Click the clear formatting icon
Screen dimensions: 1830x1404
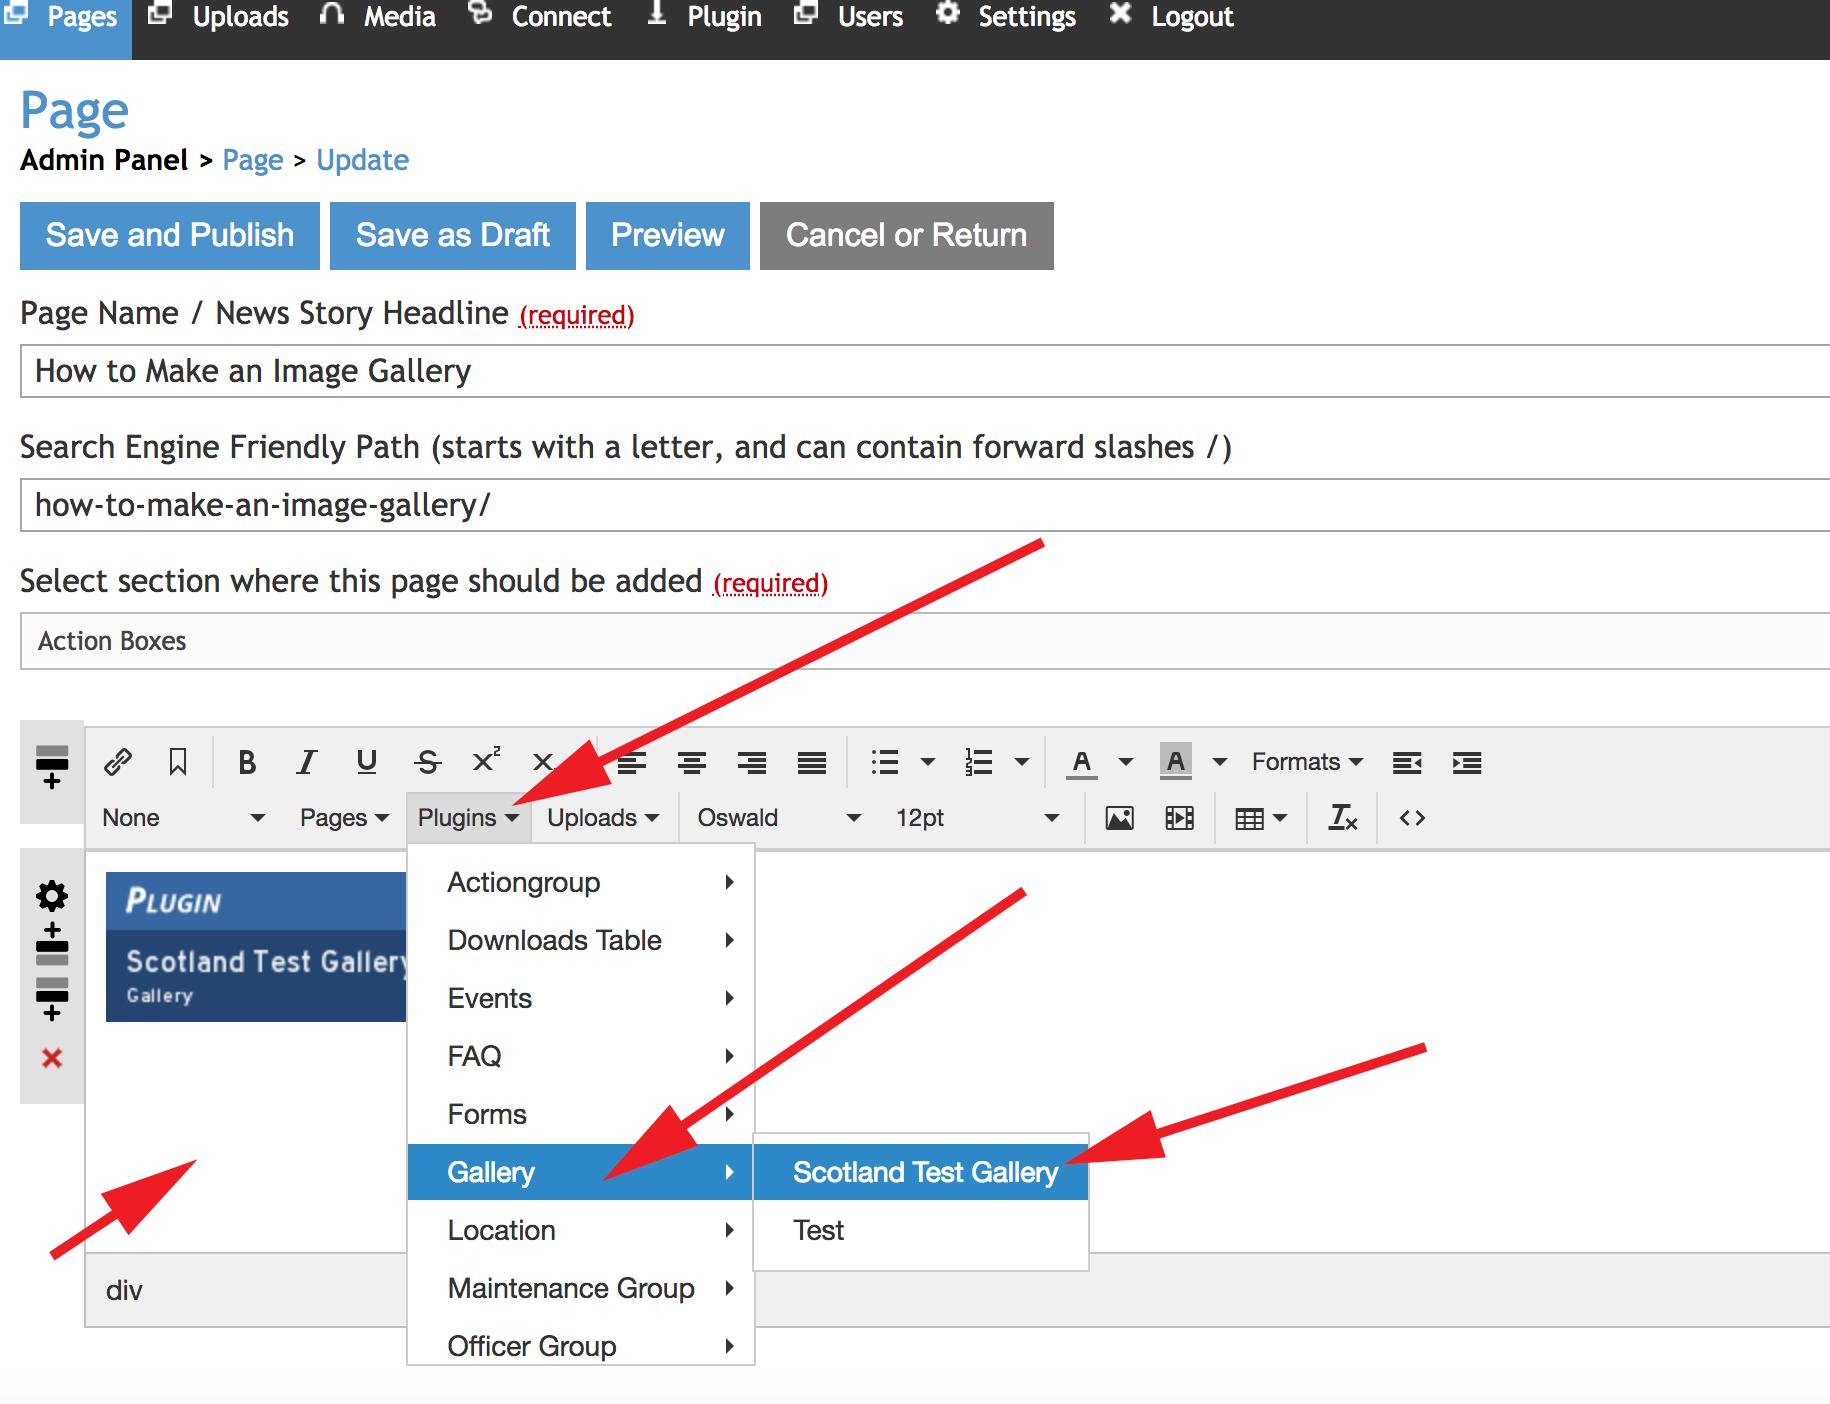(x=1342, y=818)
